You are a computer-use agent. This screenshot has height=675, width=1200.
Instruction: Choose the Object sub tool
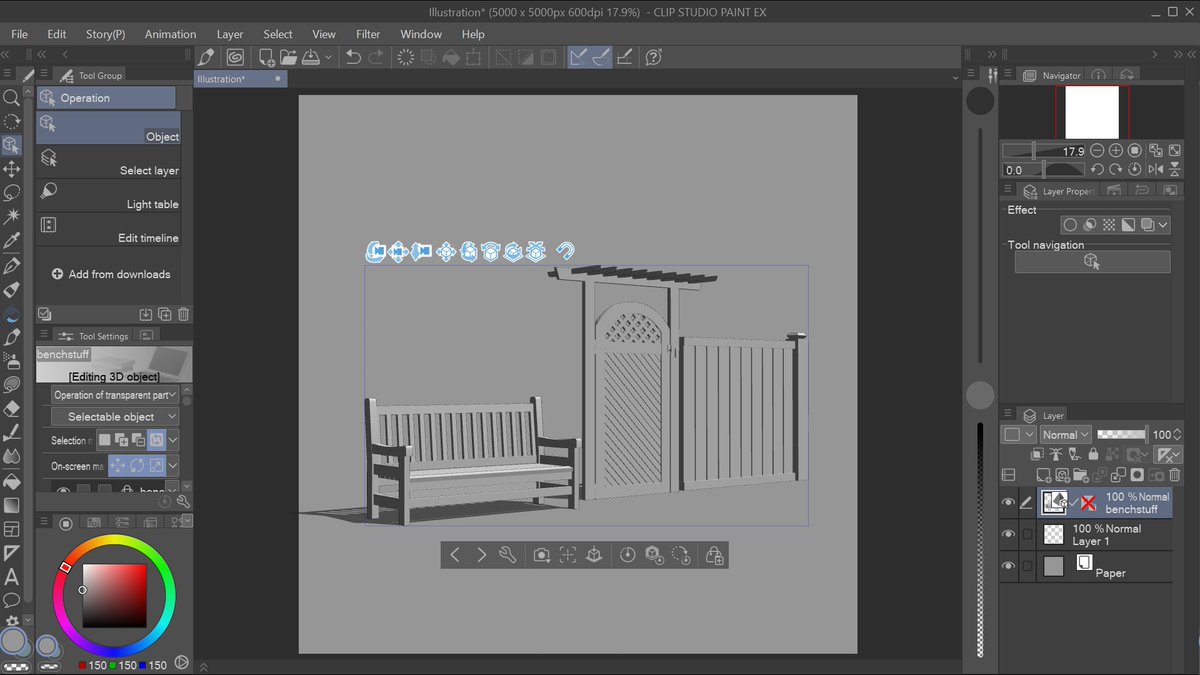pos(108,128)
